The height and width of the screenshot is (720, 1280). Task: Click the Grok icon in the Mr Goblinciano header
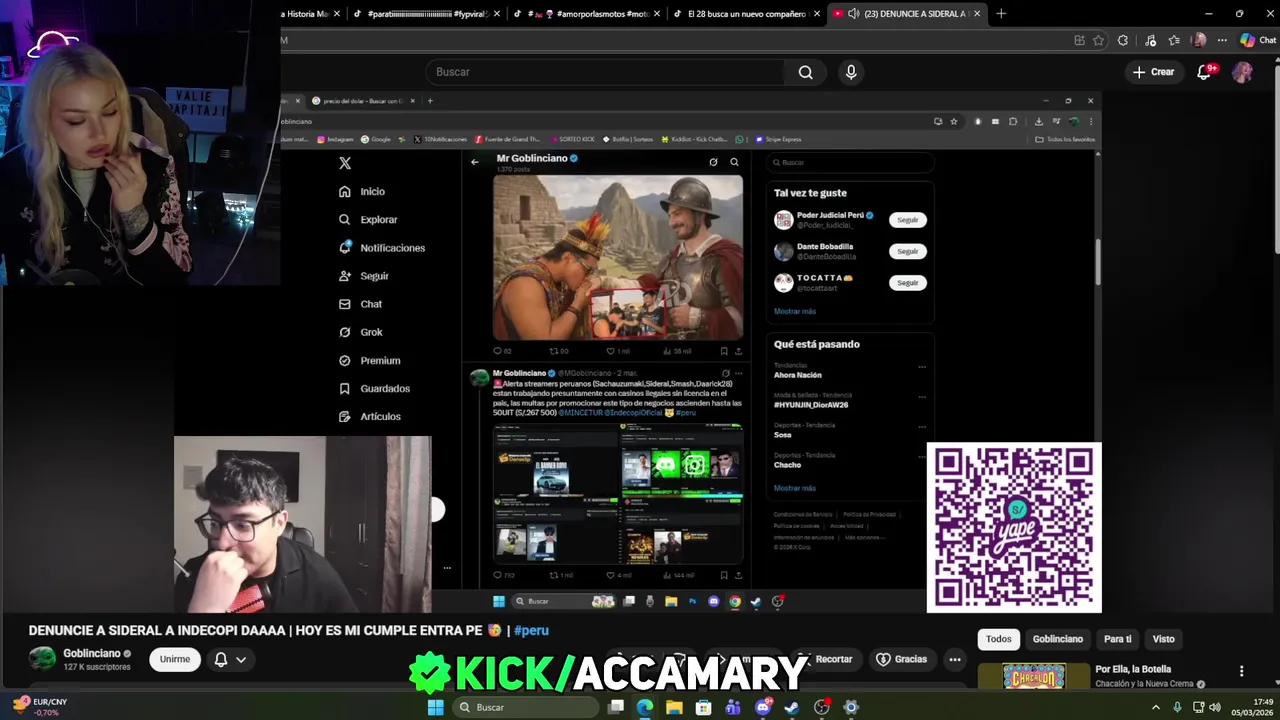click(713, 161)
